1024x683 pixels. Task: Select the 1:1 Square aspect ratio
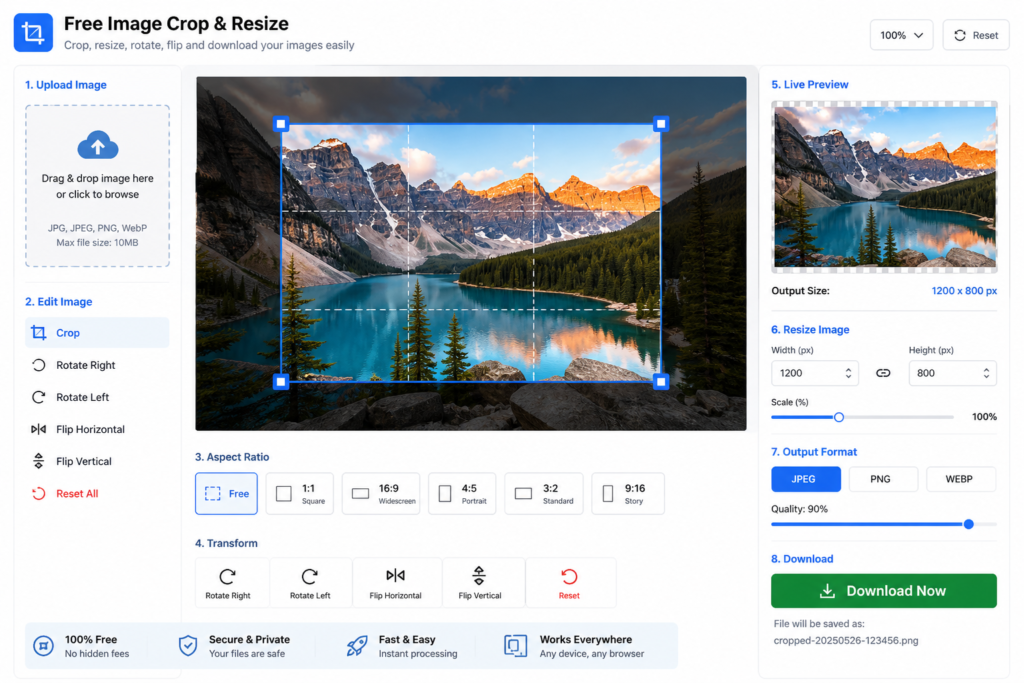point(300,494)
